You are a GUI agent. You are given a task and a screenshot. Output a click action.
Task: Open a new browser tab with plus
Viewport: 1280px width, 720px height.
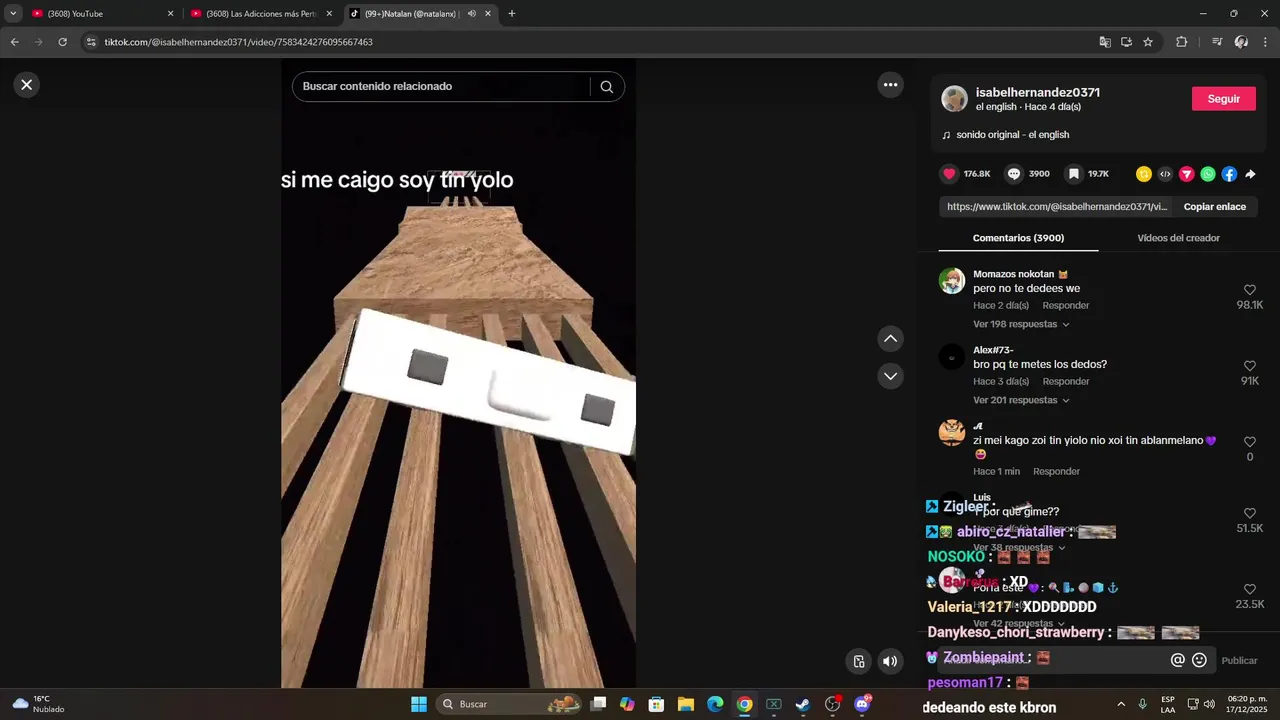click(x=511, y=14)
